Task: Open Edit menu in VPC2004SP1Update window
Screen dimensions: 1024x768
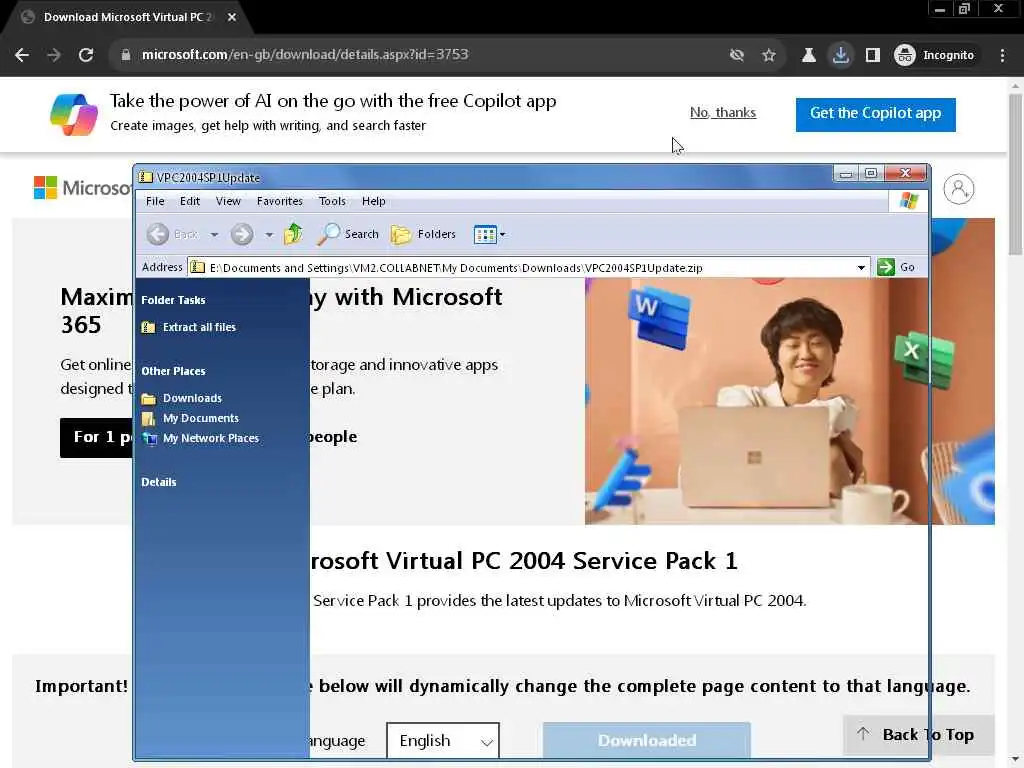Action: click(x=189, y=201)
